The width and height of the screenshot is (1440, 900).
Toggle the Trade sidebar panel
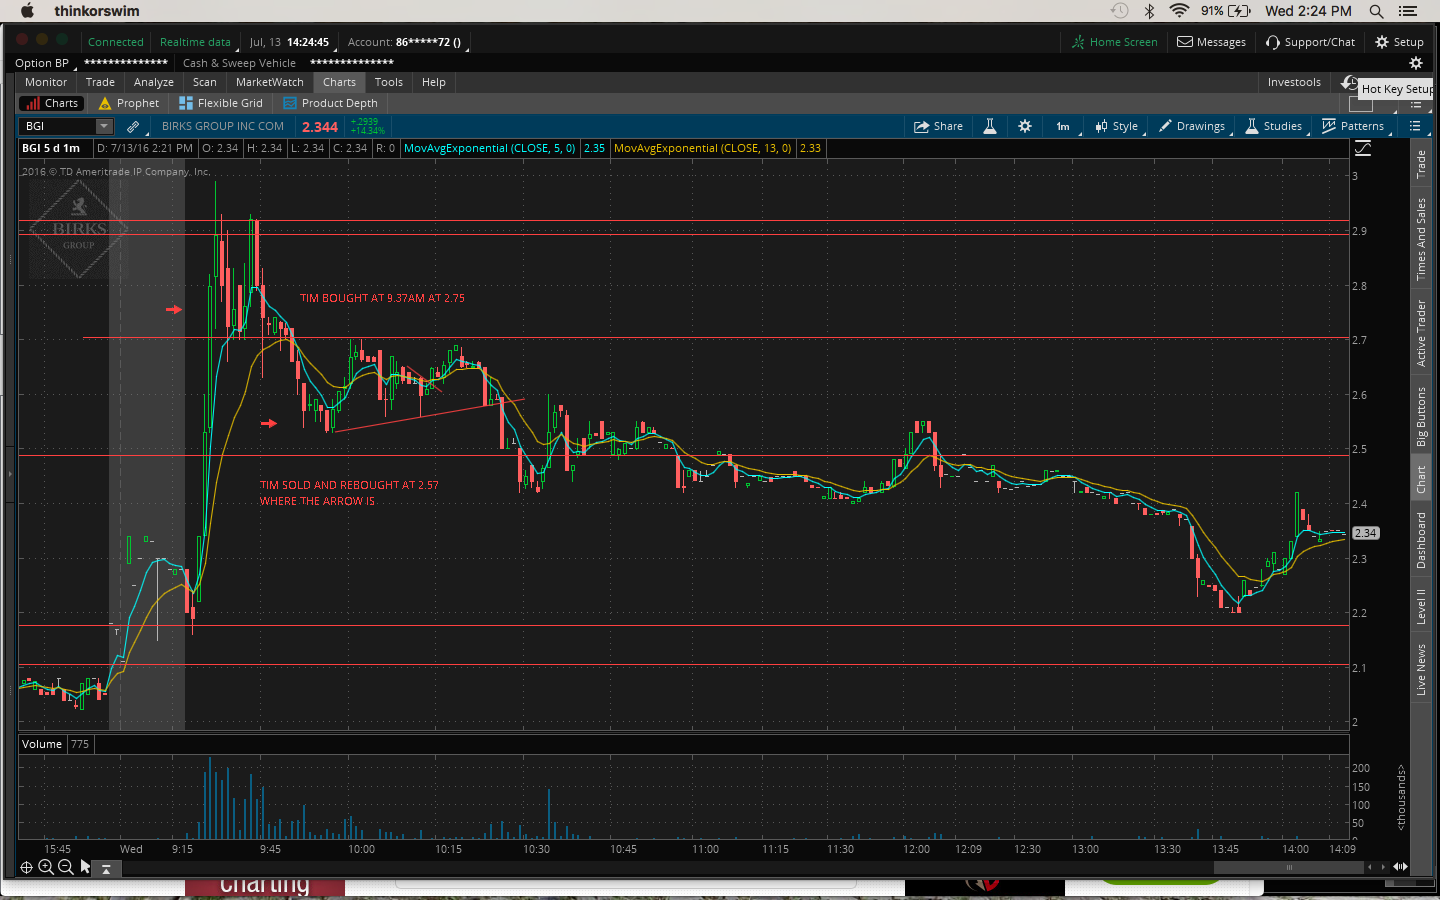coord(1421,165)
